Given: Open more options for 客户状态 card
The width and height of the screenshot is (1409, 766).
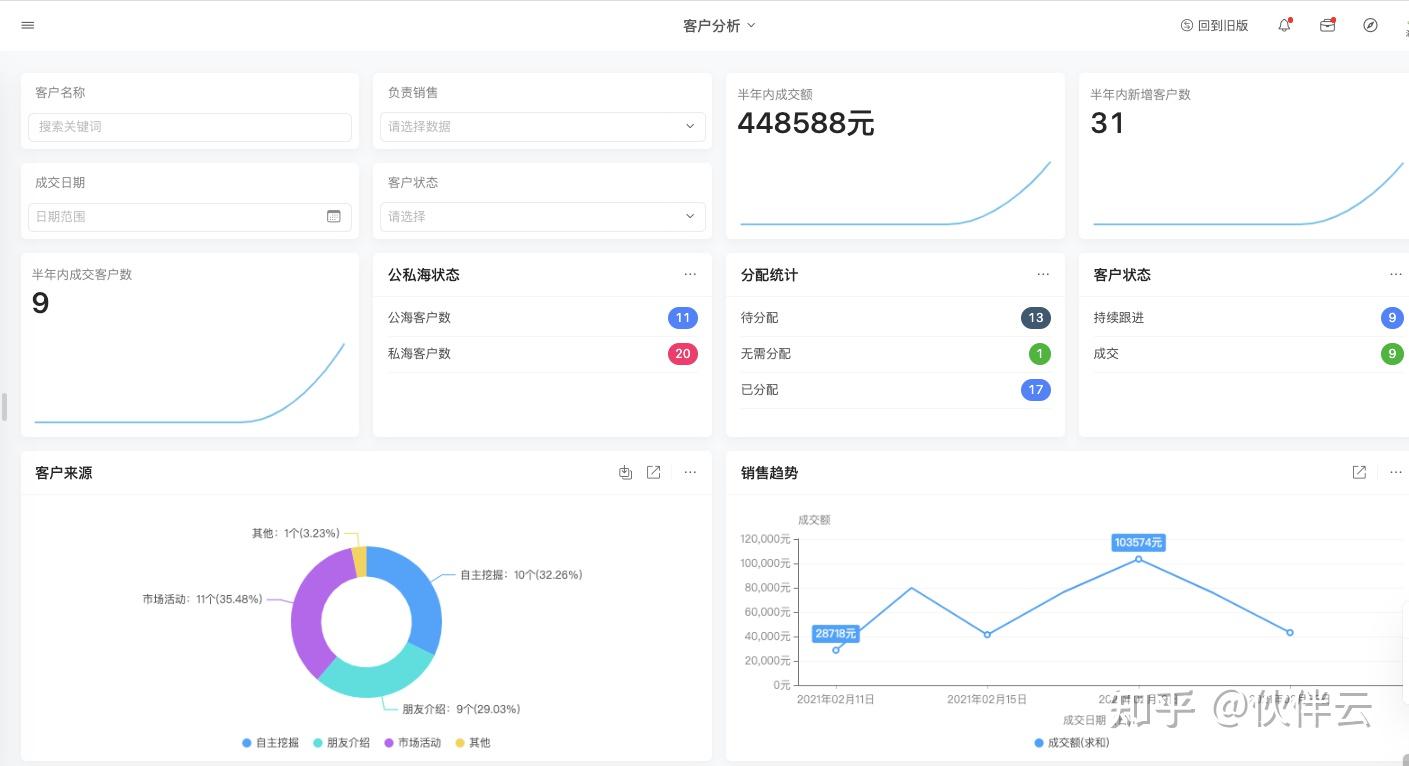Looking at the screenshot, I should pyautogui.click(x=1396, y=274).
